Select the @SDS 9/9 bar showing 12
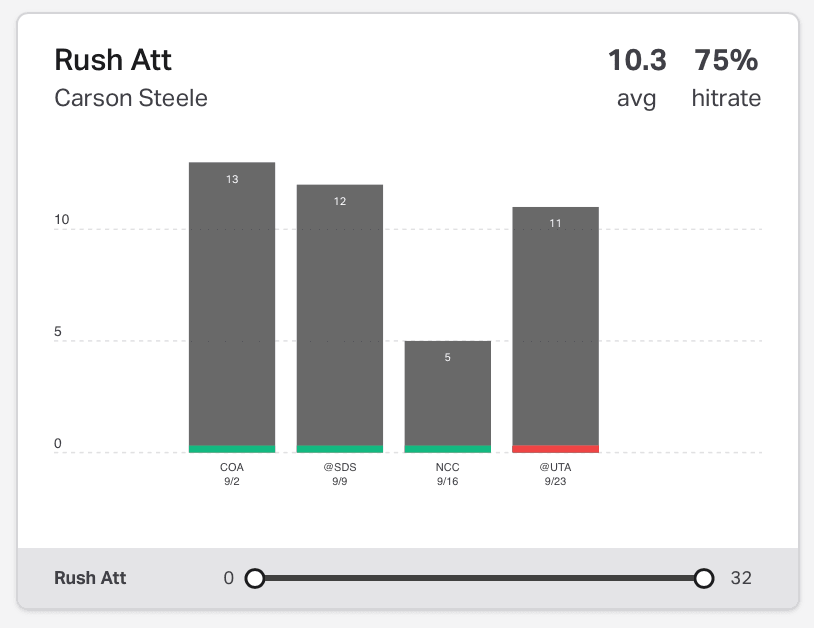 (340, 315)
